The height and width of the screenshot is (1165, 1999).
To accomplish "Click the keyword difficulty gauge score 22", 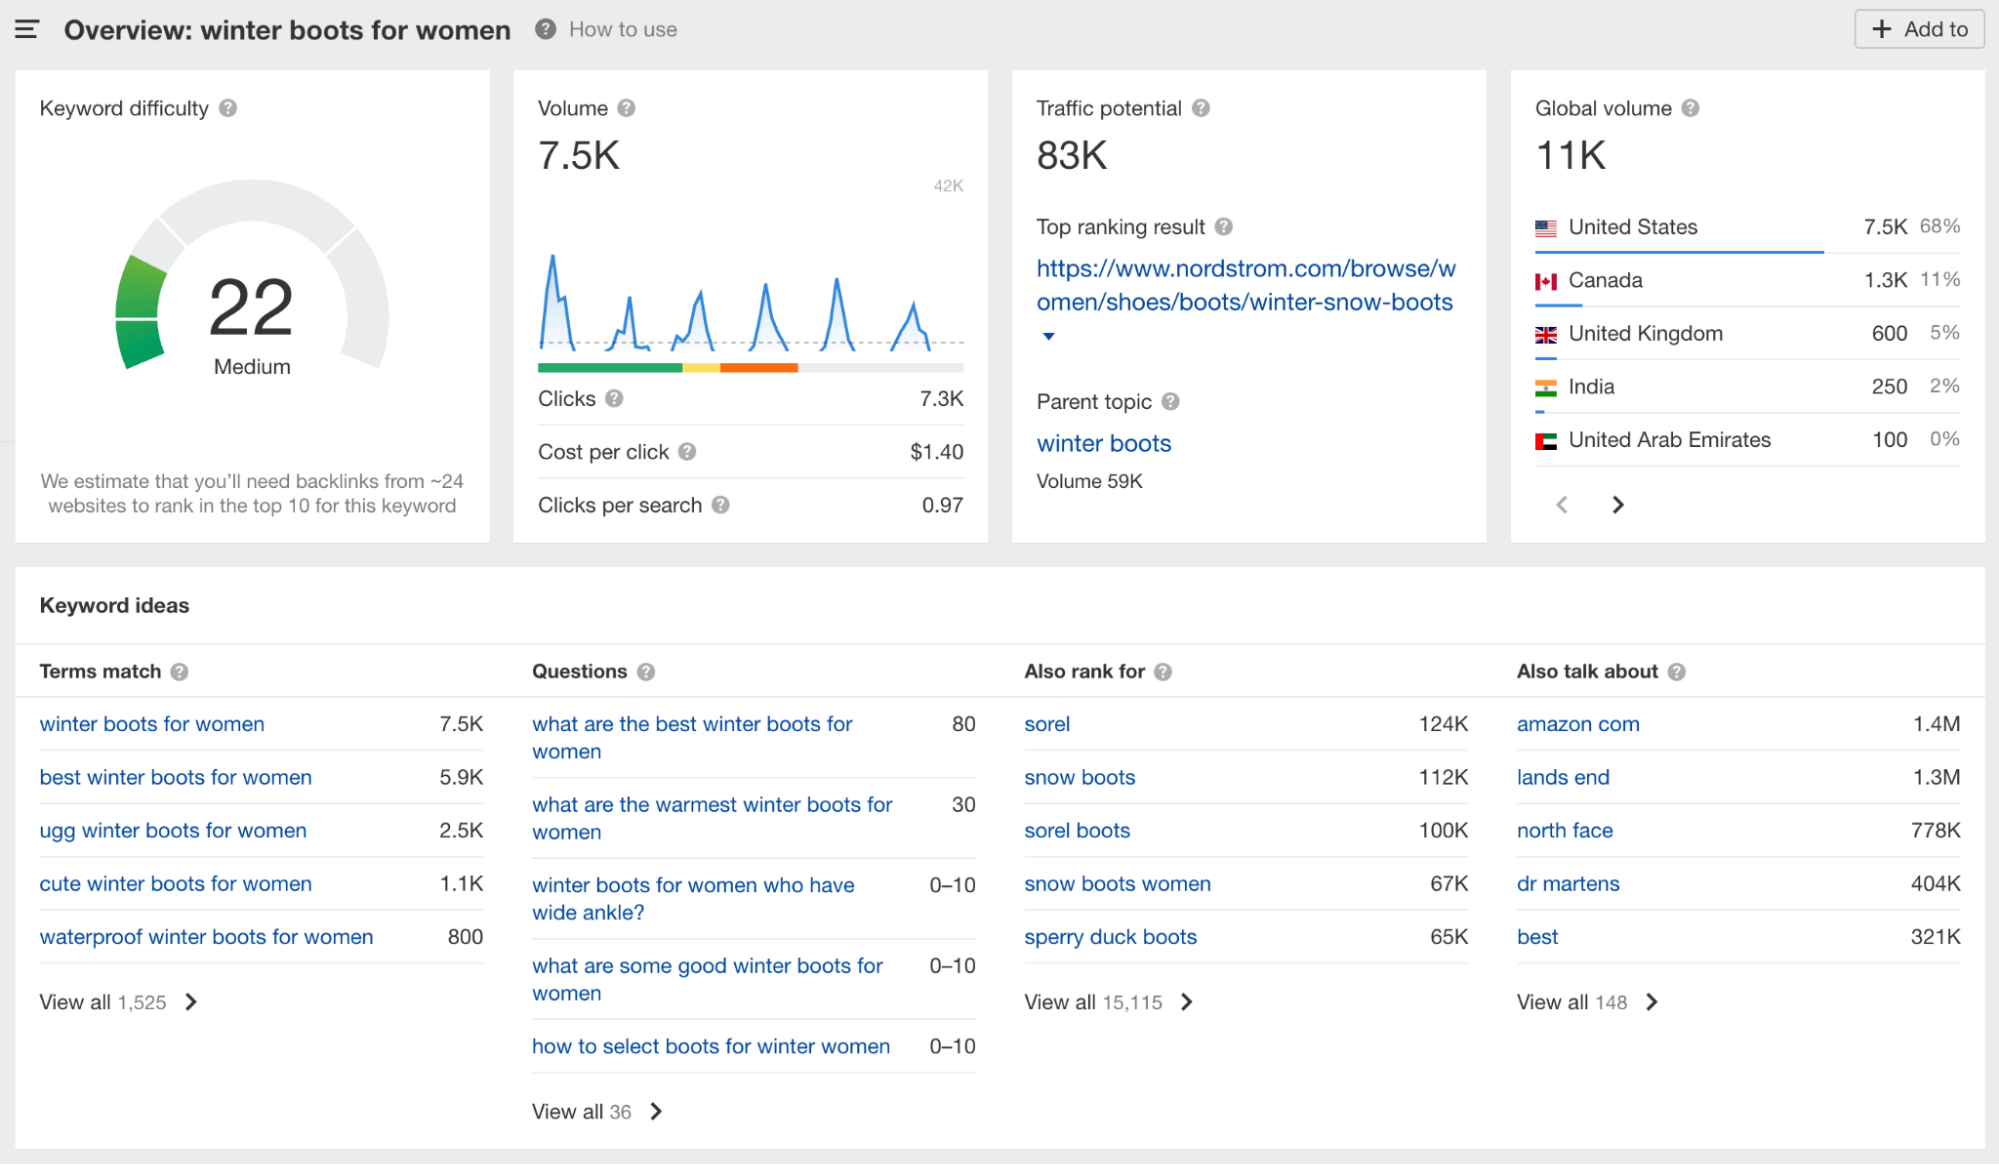I will [x=251, y=307].
